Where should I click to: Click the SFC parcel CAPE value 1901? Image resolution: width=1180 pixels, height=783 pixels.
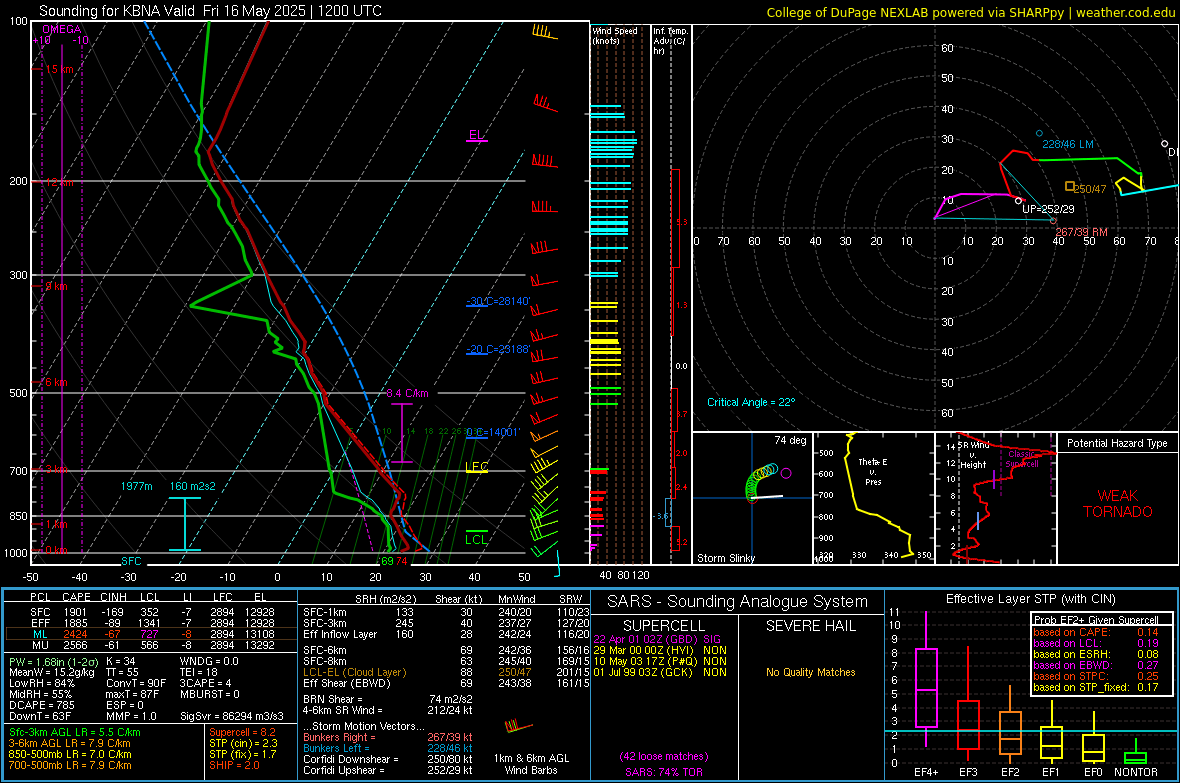coord(75,612)
